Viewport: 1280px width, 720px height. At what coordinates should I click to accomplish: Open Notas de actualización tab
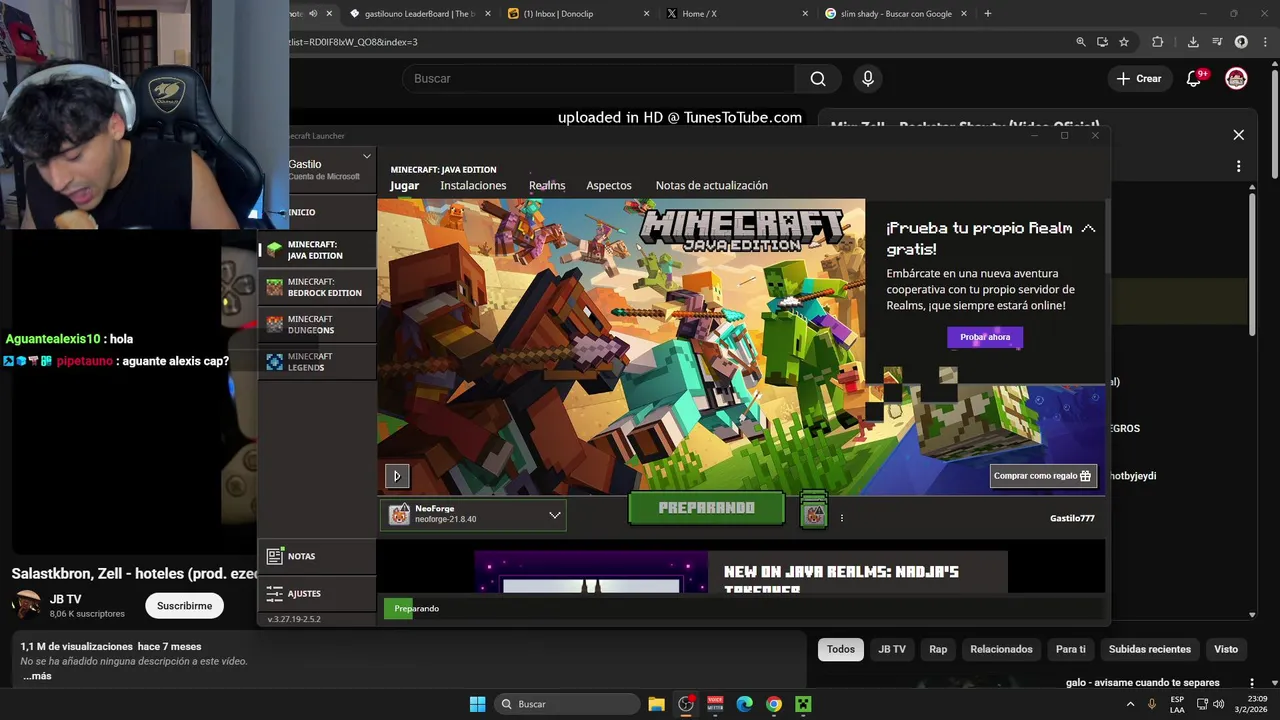712,186
